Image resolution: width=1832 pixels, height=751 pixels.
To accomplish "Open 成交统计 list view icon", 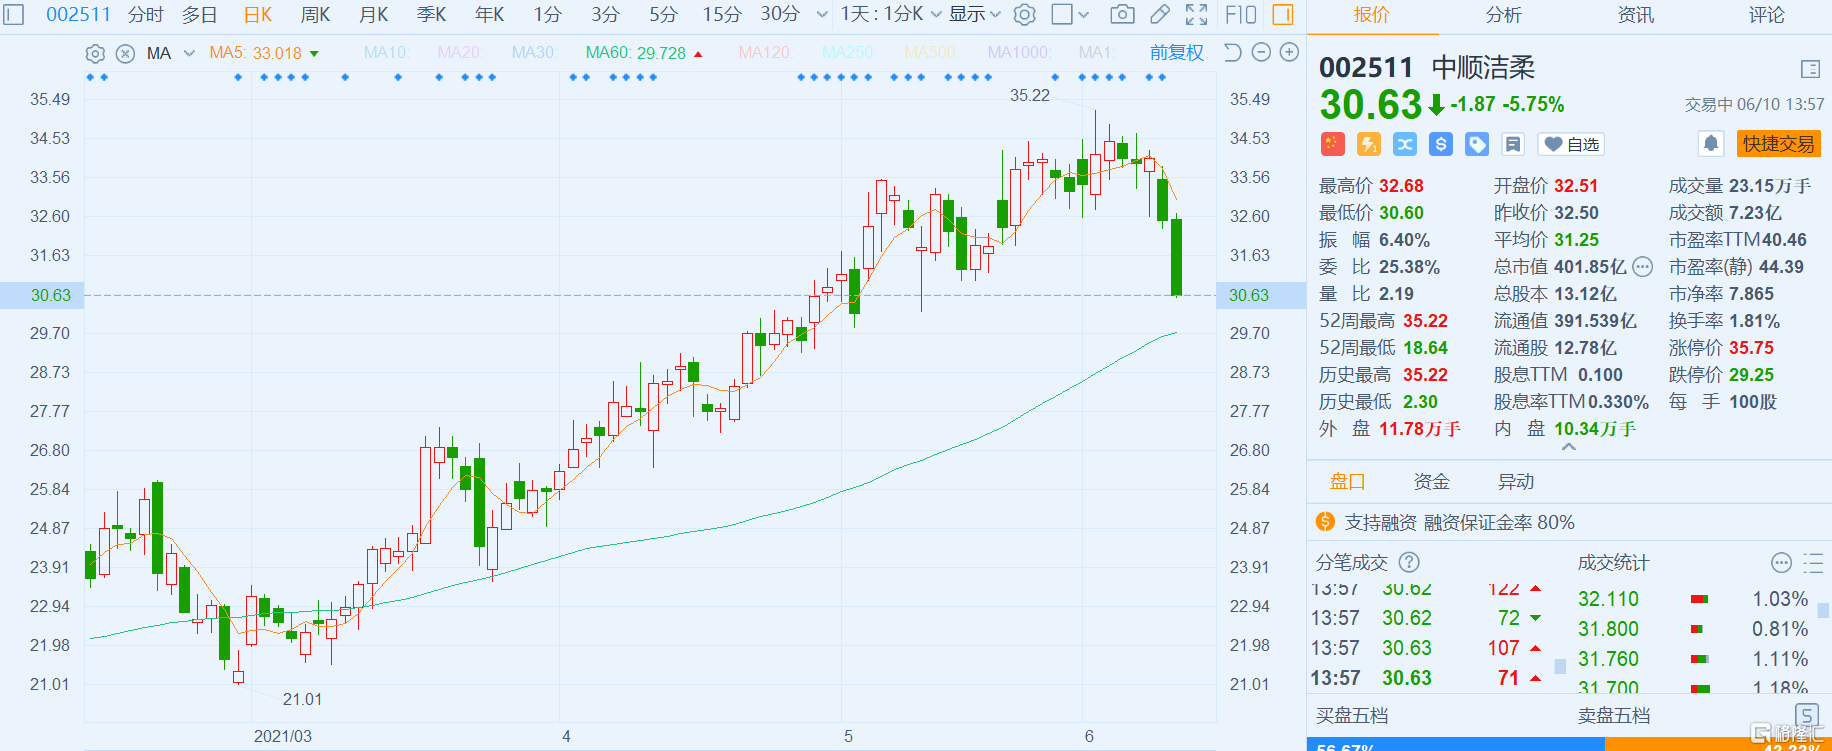I will 1813,563.
